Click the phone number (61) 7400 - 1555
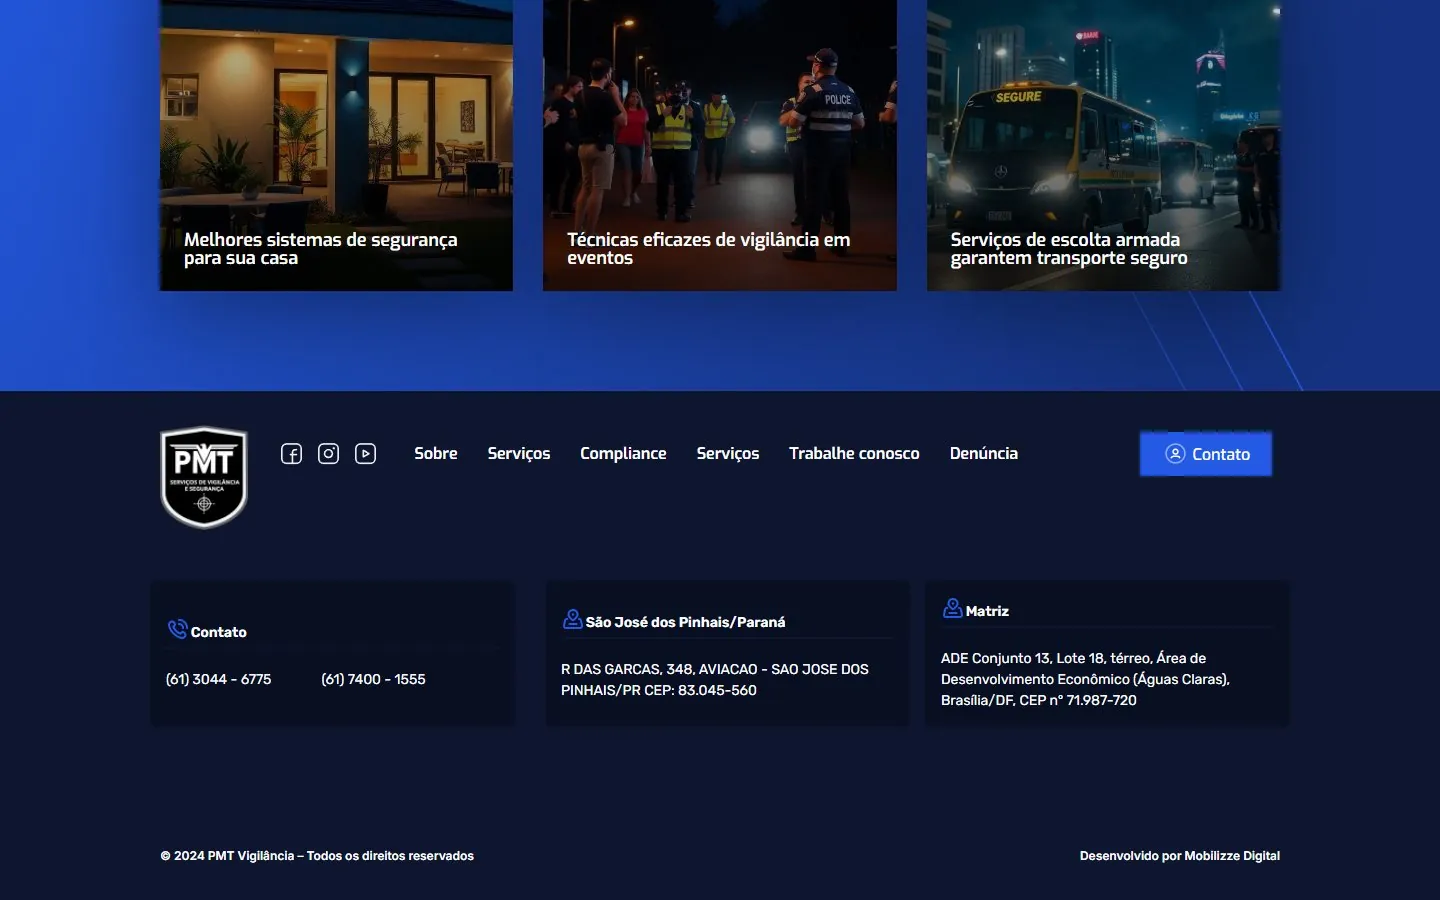1440x900 pixels. (373, 679)
